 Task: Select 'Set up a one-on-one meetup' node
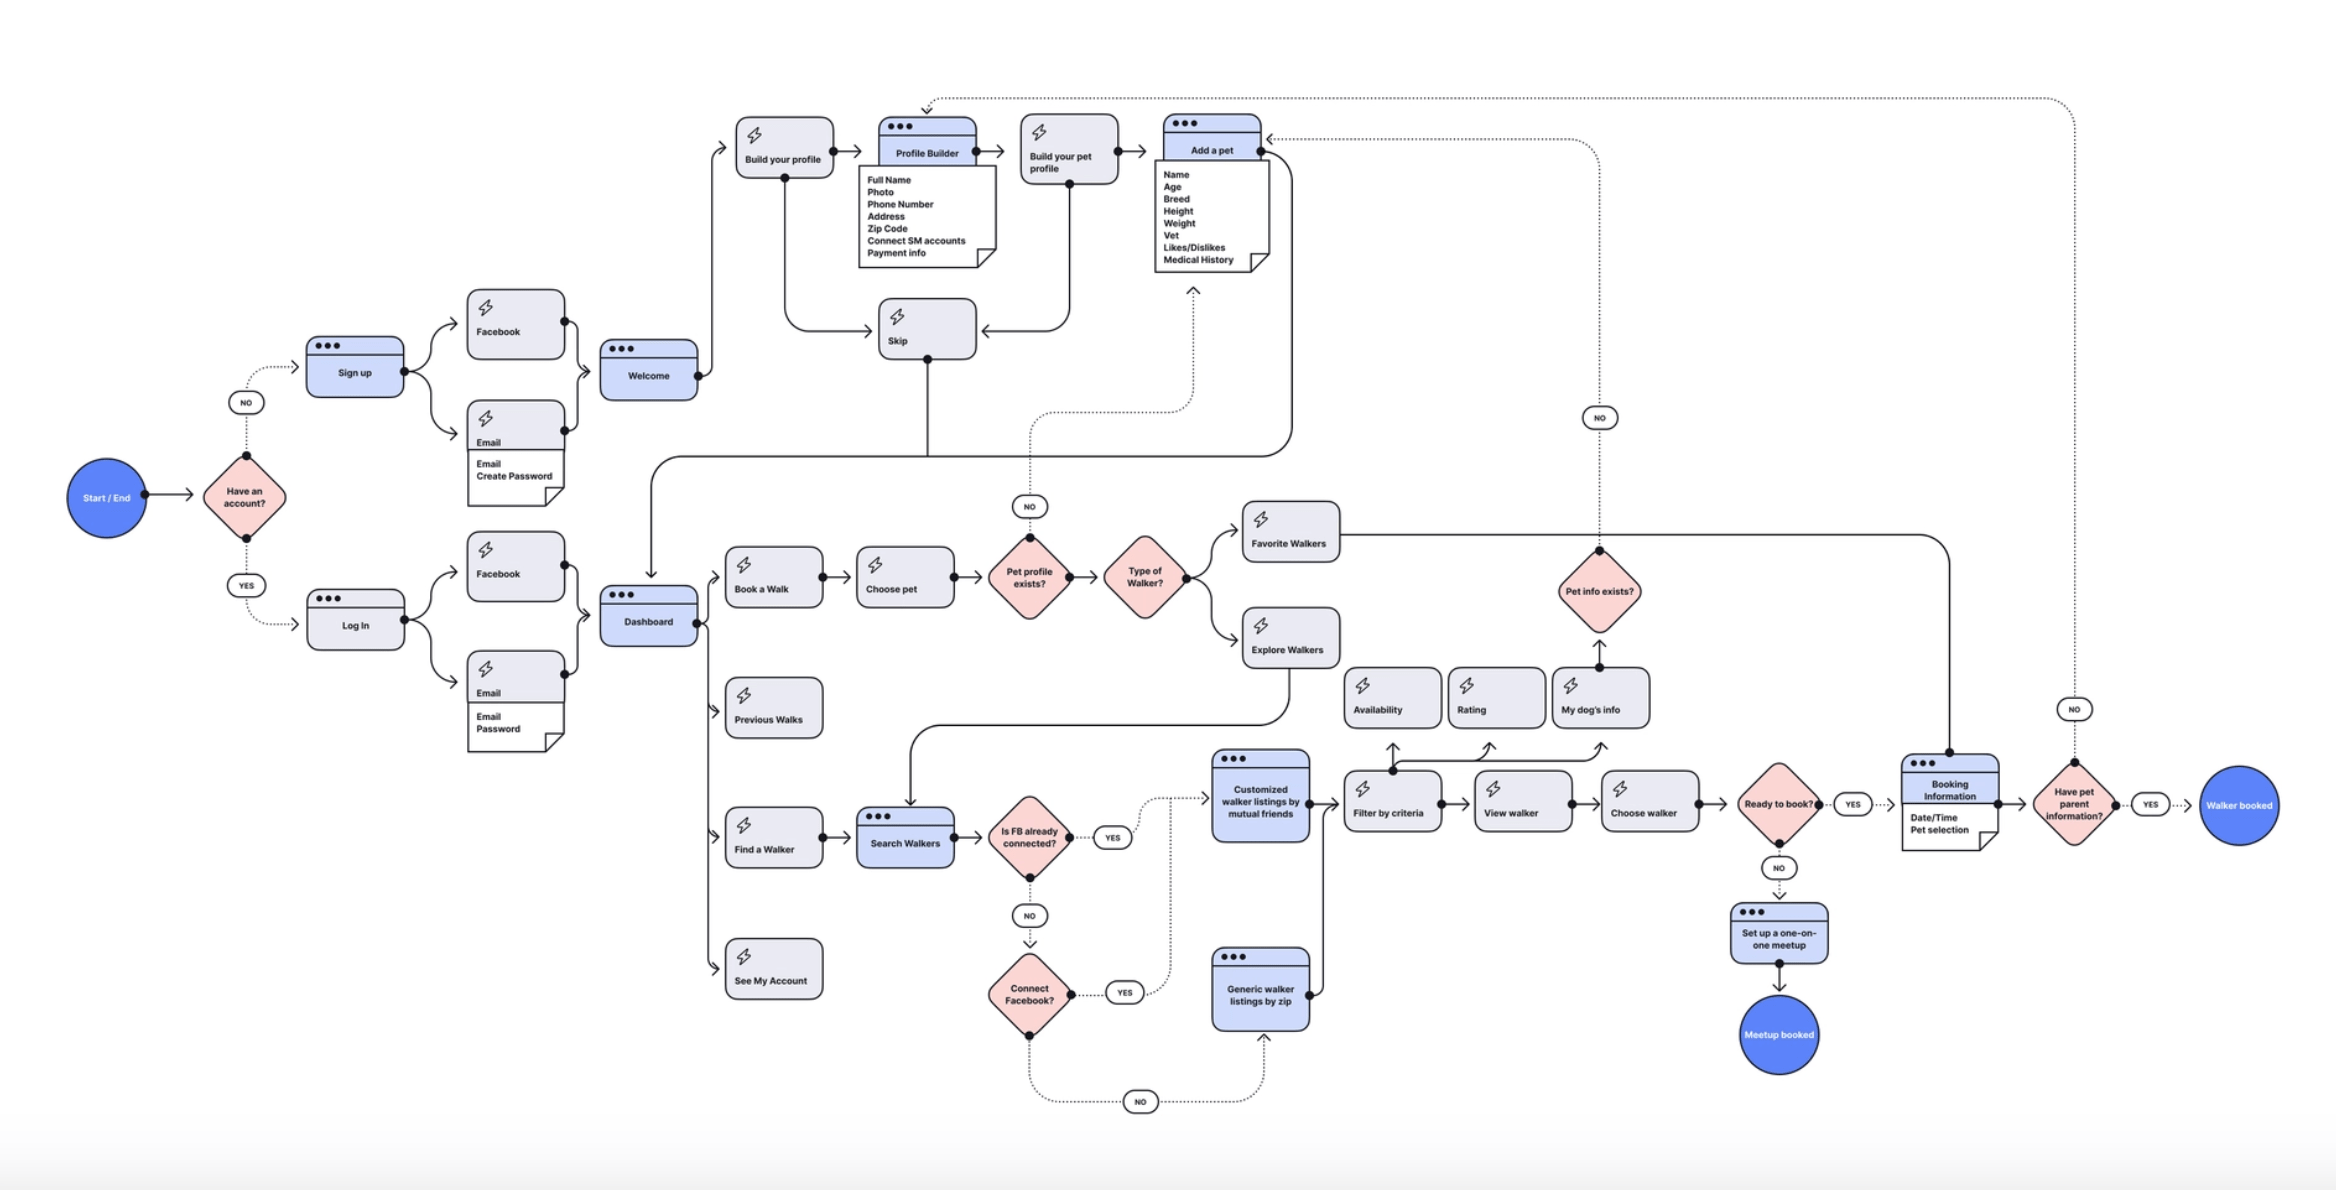coord(1779,934)
